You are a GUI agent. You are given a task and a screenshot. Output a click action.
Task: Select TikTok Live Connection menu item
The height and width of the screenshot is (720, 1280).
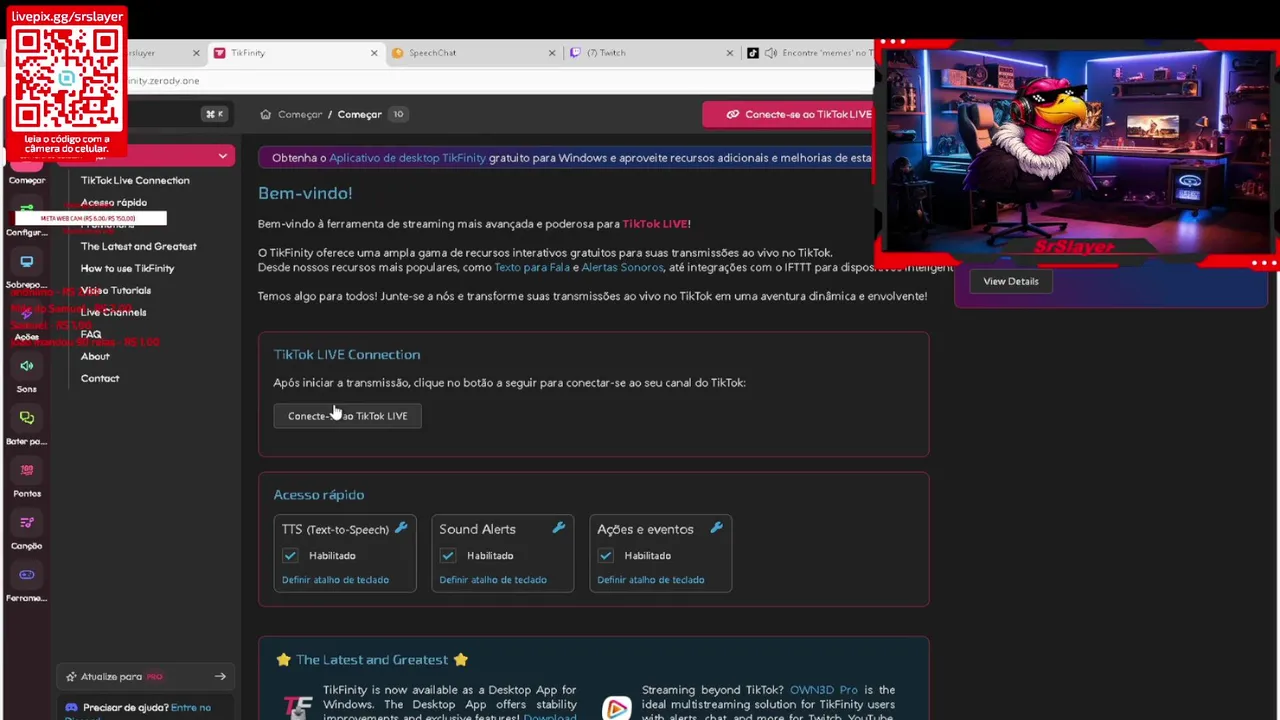pos(135,180)
